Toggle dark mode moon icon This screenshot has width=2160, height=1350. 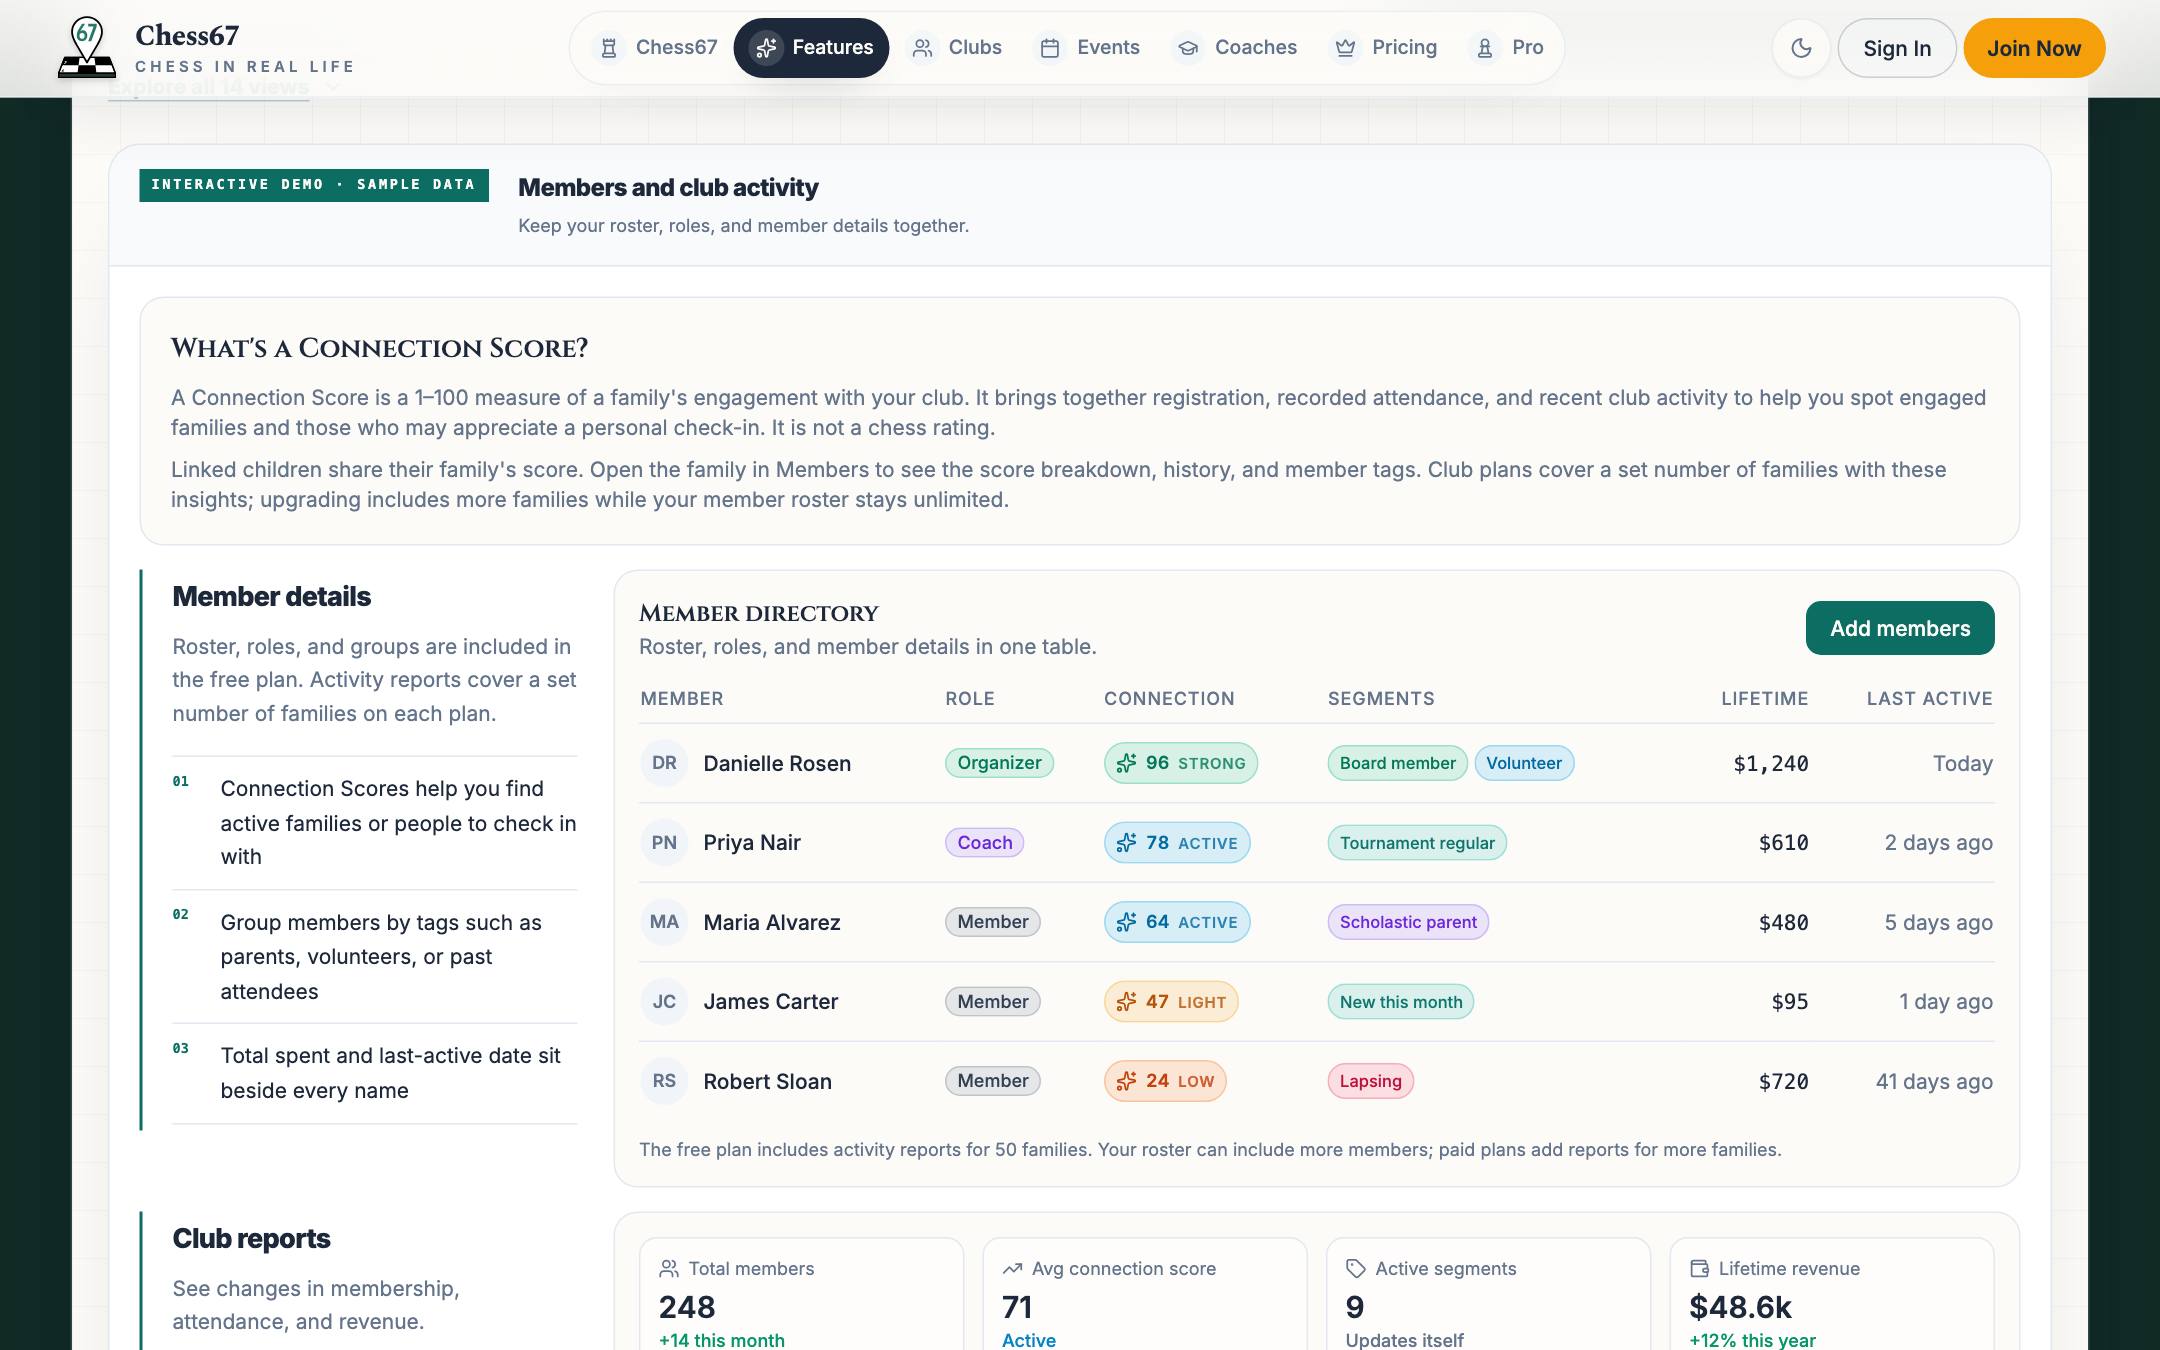coord(1801,48)
